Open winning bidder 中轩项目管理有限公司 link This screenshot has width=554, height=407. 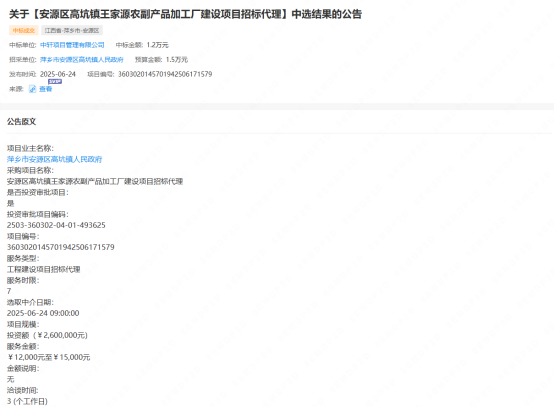(x=72, y=45)
